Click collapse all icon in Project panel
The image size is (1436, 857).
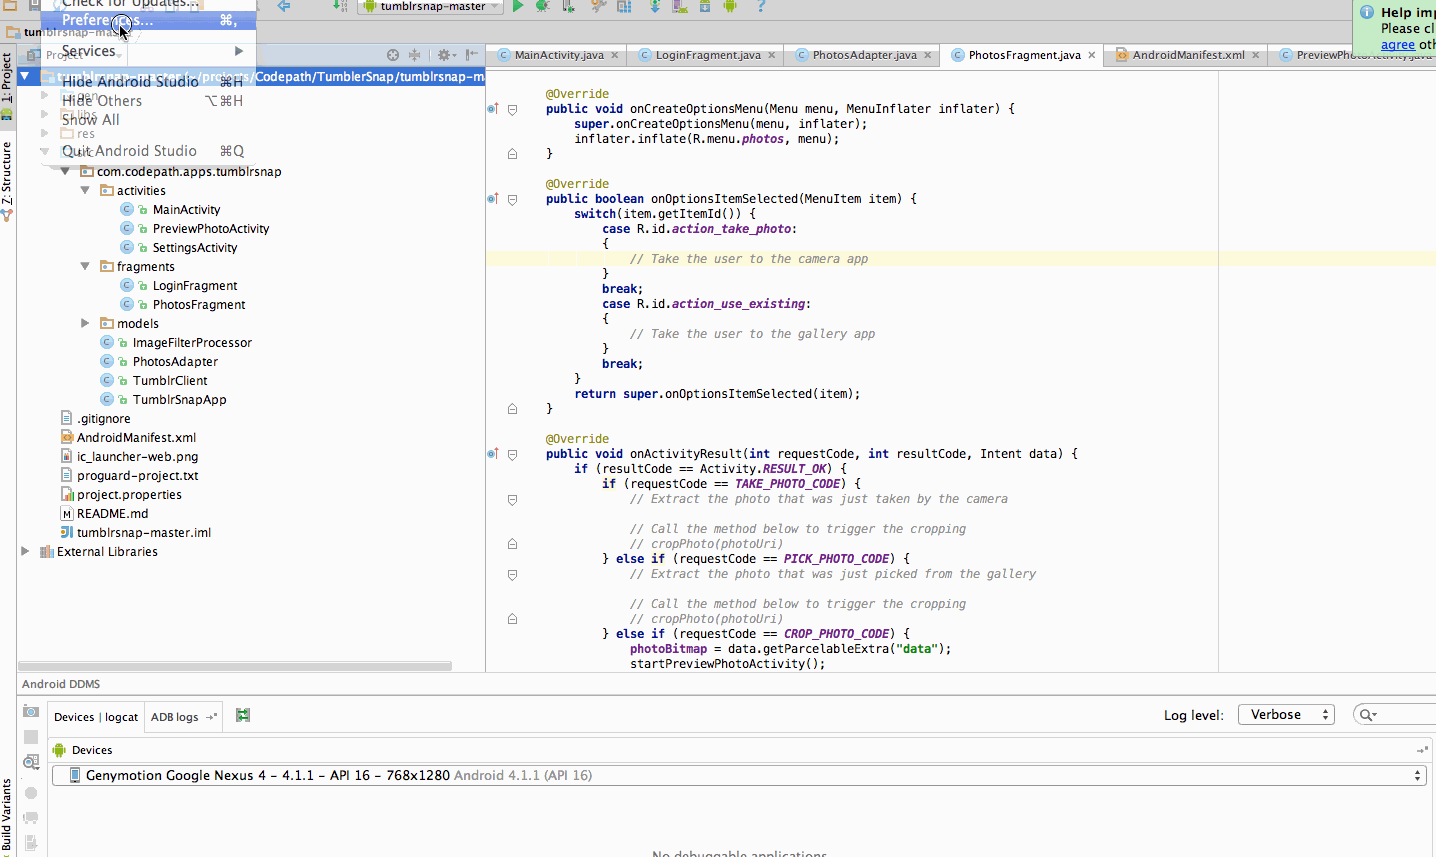(415, 55)
